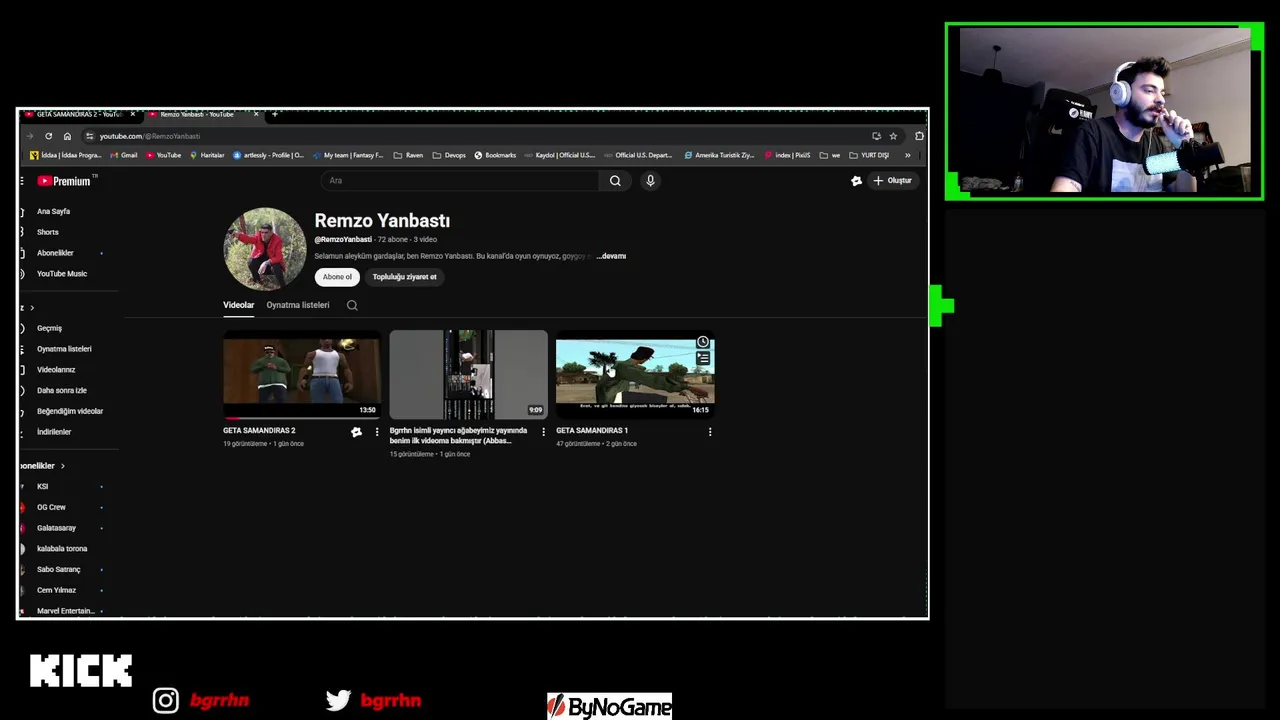
Task: Open Geçmiş history in sidebar
Action: point(49,328)
